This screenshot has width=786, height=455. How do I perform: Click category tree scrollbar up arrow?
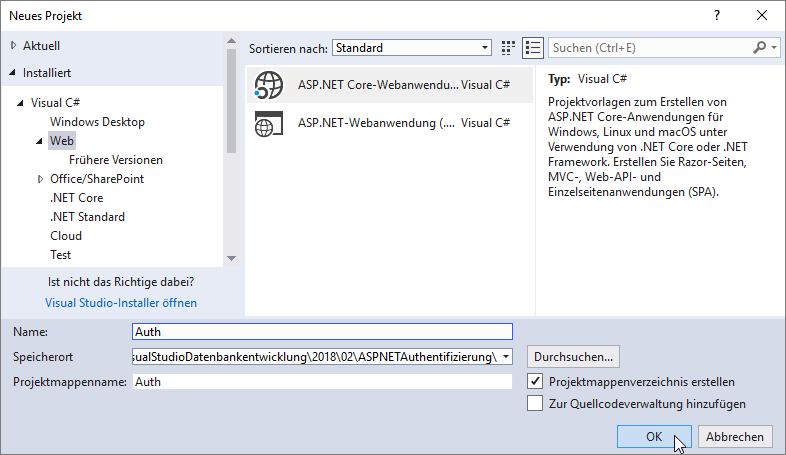(x=231, y=41)
